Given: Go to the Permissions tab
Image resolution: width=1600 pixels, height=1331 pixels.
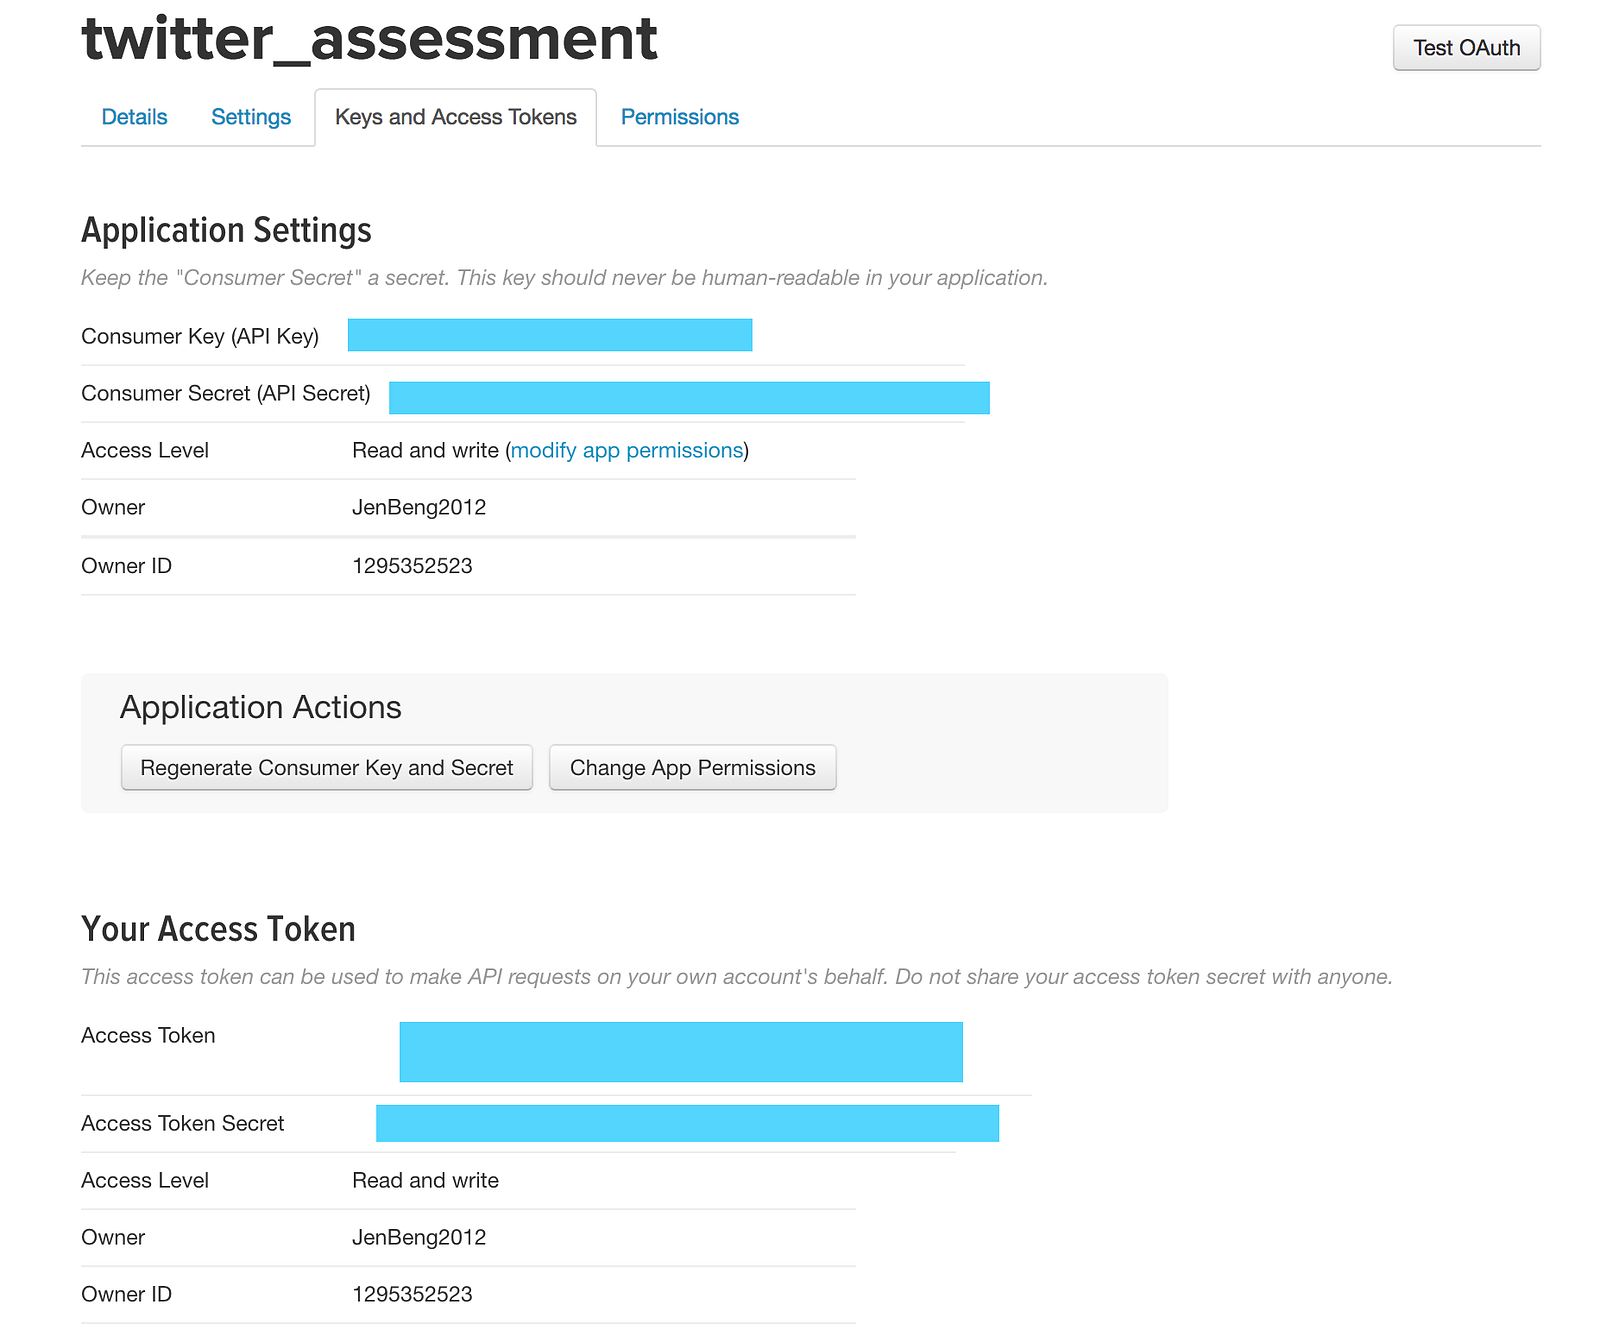Looking at the screenshot, I should click(680, 117).
